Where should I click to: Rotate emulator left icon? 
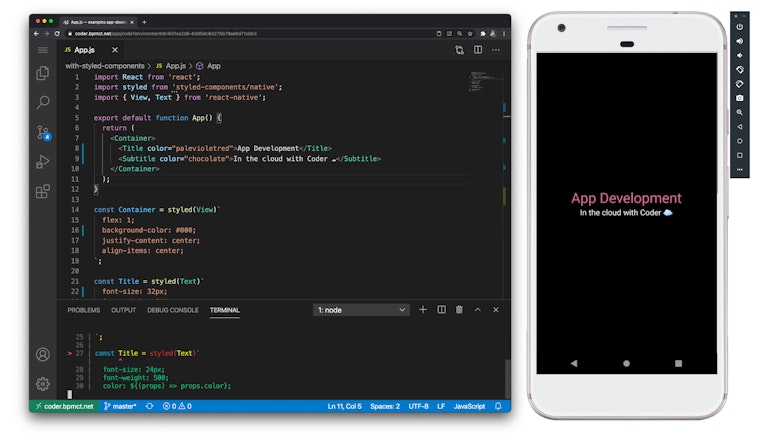click(x=740, y=70)
